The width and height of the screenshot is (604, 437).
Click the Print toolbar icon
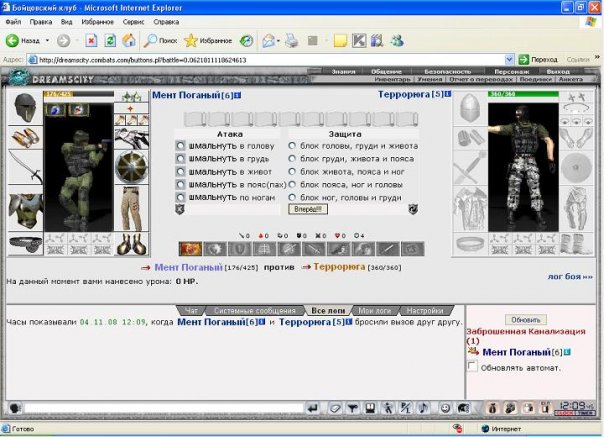tap(292, 40)
